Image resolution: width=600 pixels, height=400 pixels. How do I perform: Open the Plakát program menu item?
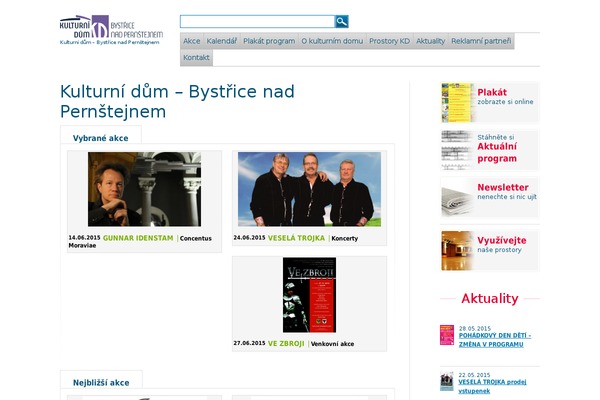coord(269,41)
